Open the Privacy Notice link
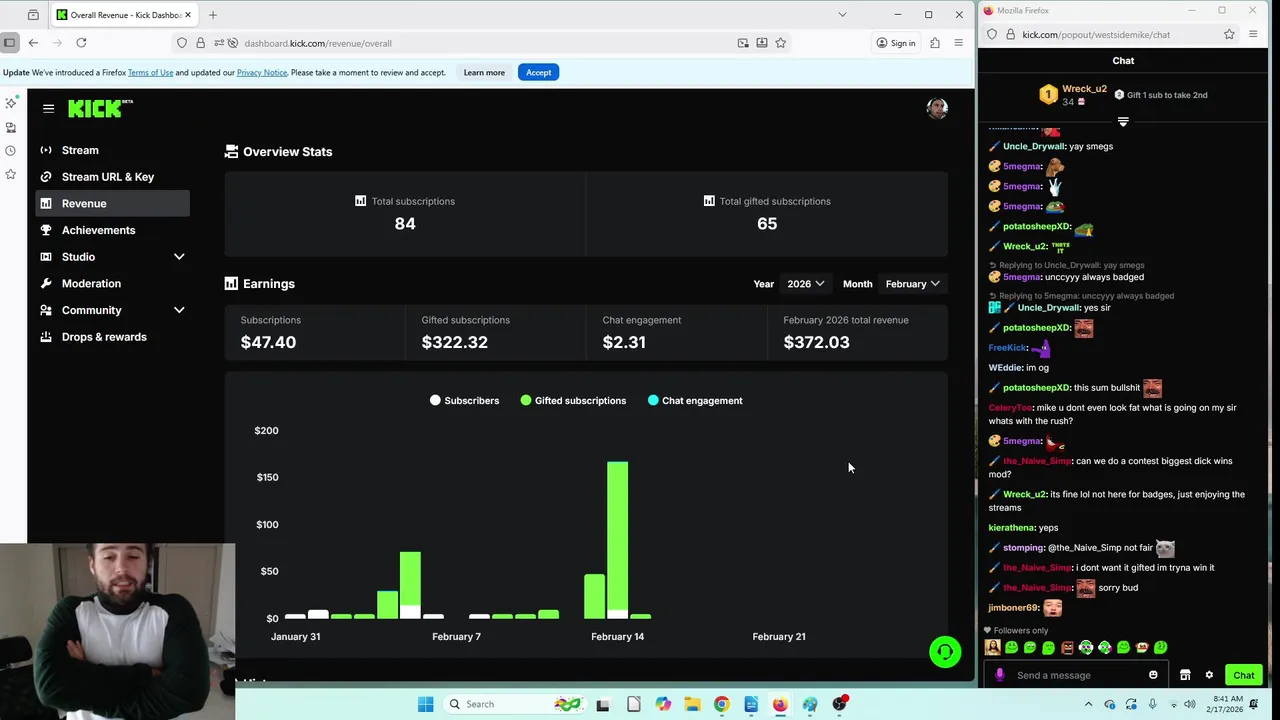 tap(262, 72)
